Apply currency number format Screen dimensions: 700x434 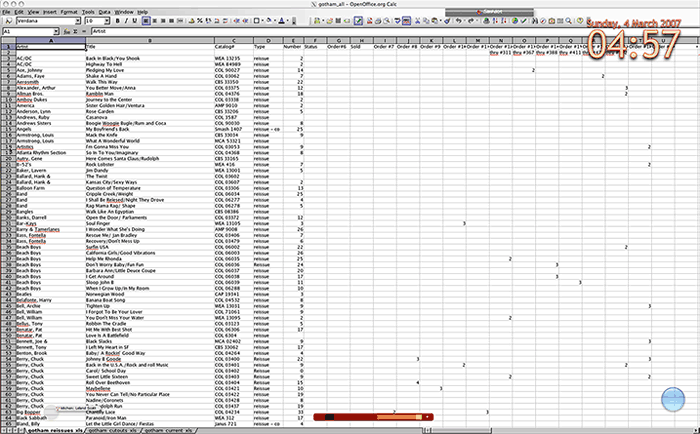pyautogui.click(x=192, y=21)
